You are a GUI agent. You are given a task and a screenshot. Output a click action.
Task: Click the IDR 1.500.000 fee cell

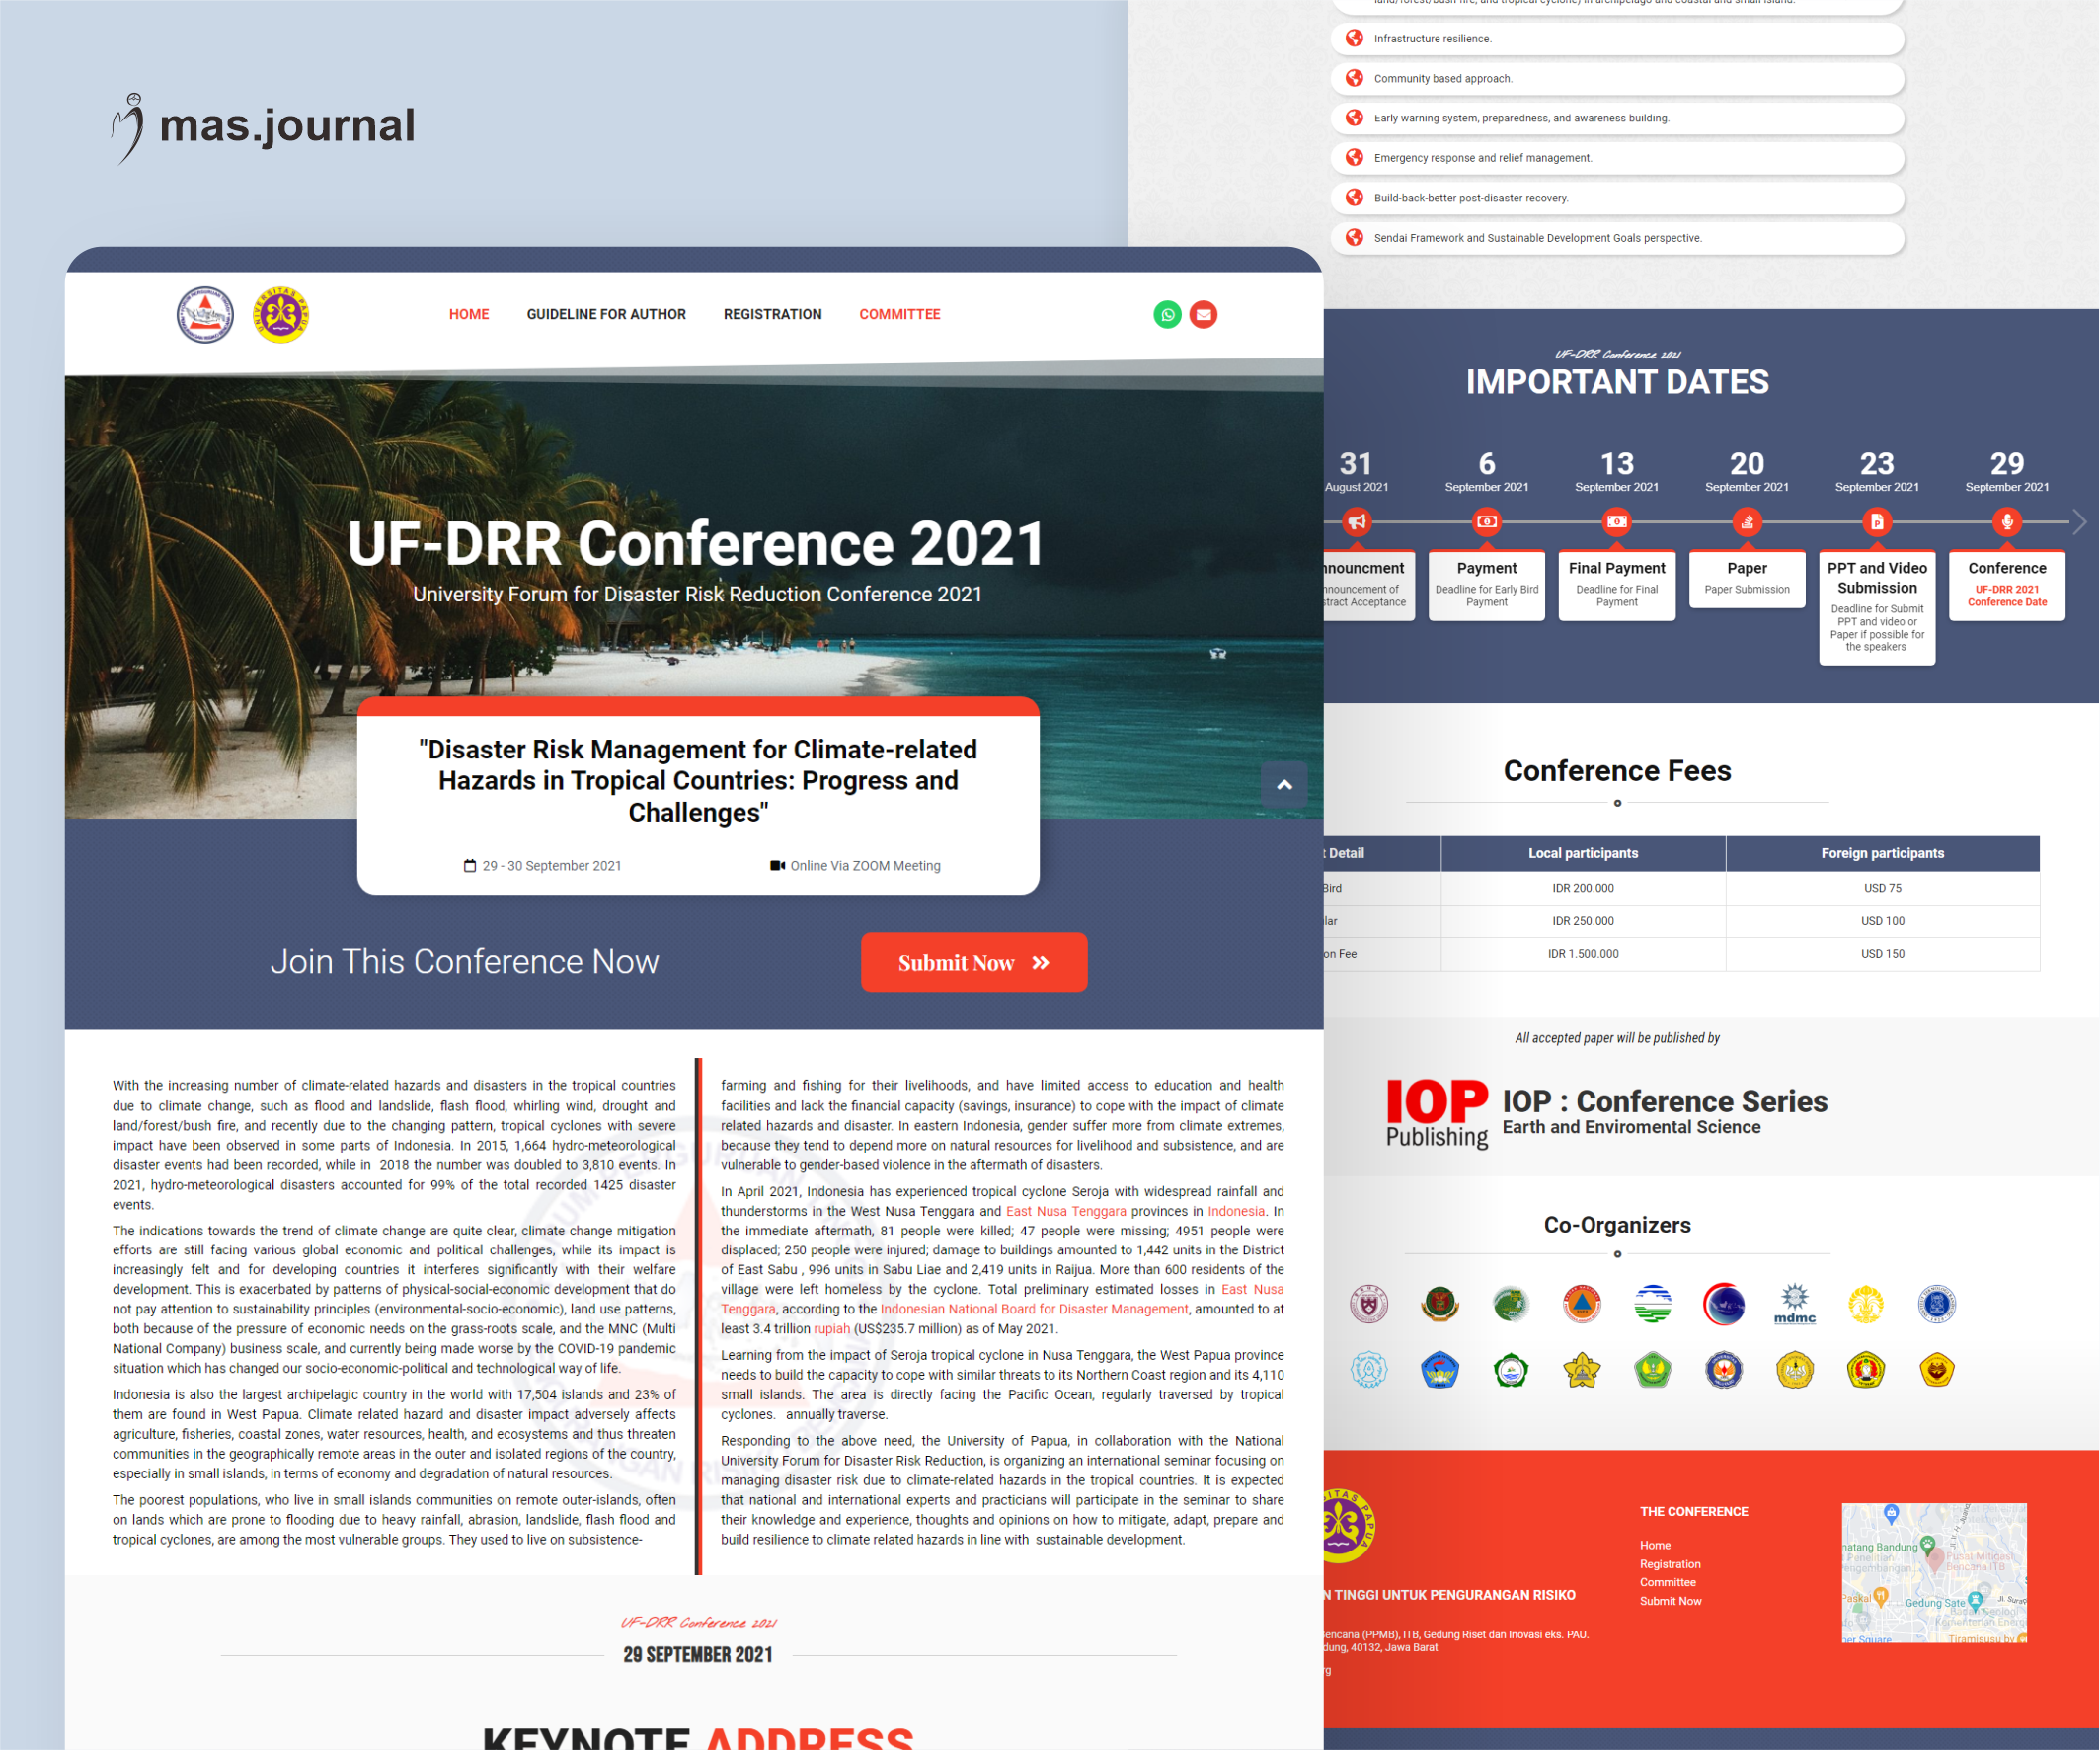tap(1583, 954)
